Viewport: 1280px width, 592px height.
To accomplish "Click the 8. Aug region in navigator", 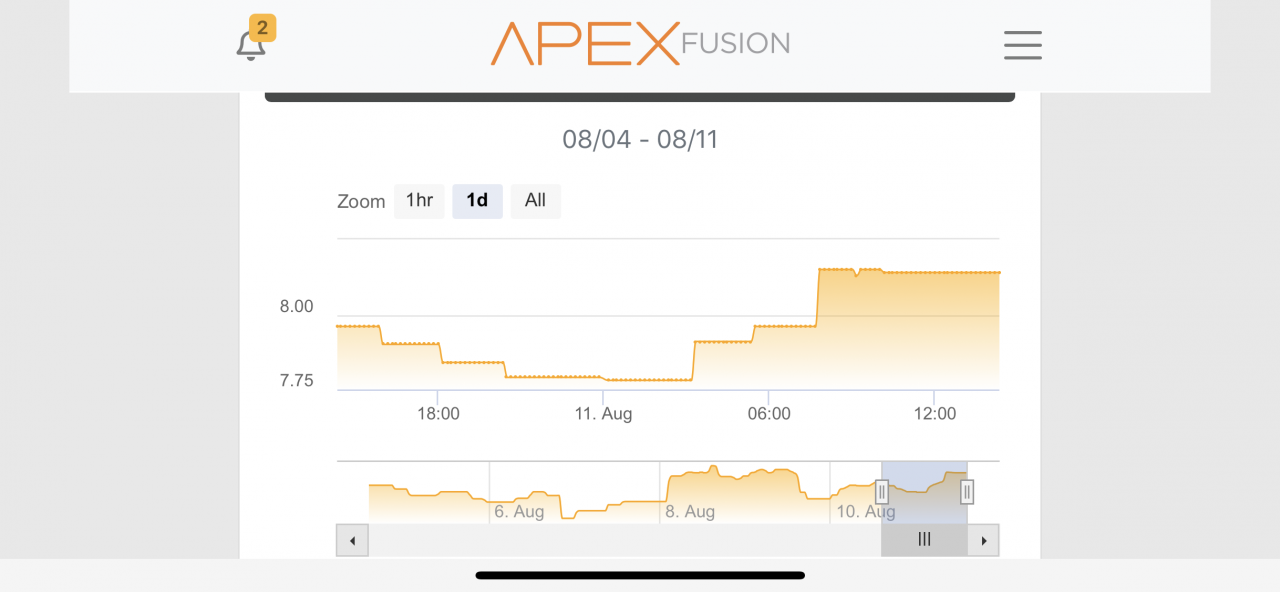I will point(690,512).
